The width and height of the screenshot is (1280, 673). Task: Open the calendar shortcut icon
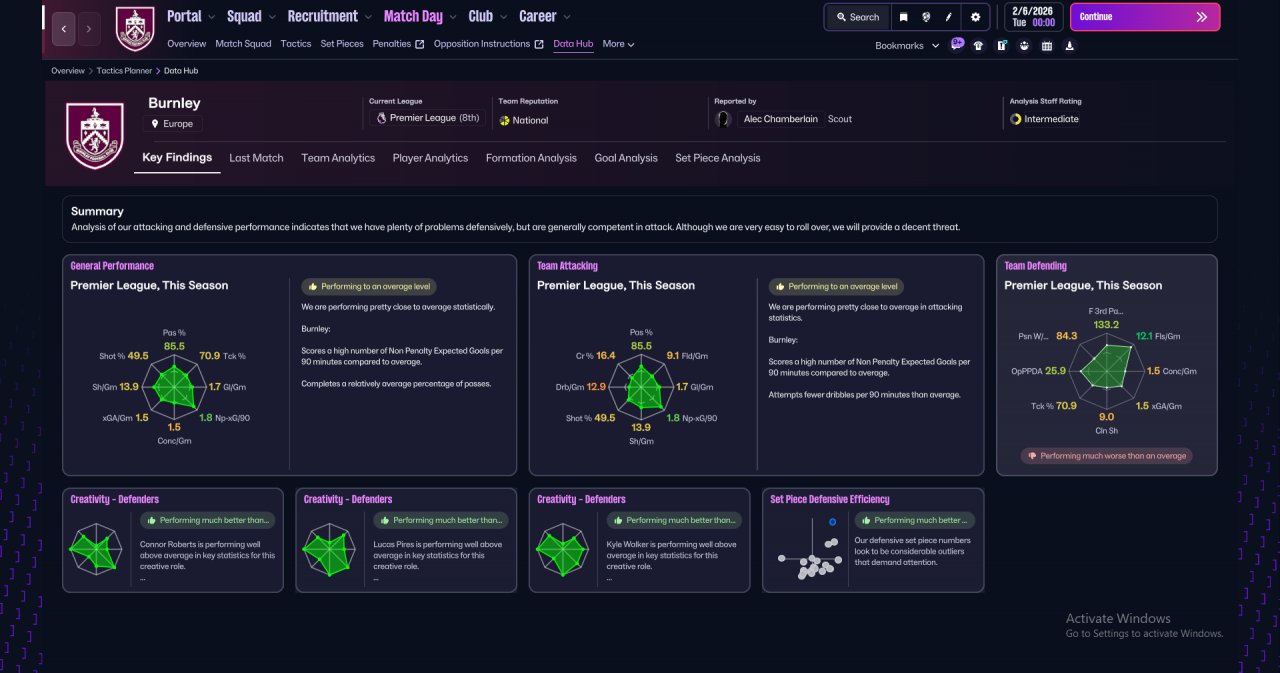tap(1047, 45)
